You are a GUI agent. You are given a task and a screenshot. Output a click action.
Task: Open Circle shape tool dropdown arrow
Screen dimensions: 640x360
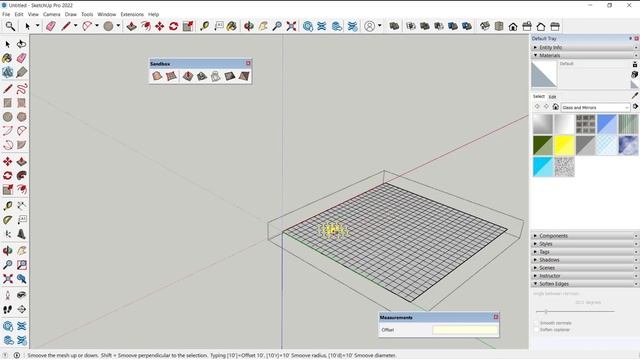tap(118, 26)
